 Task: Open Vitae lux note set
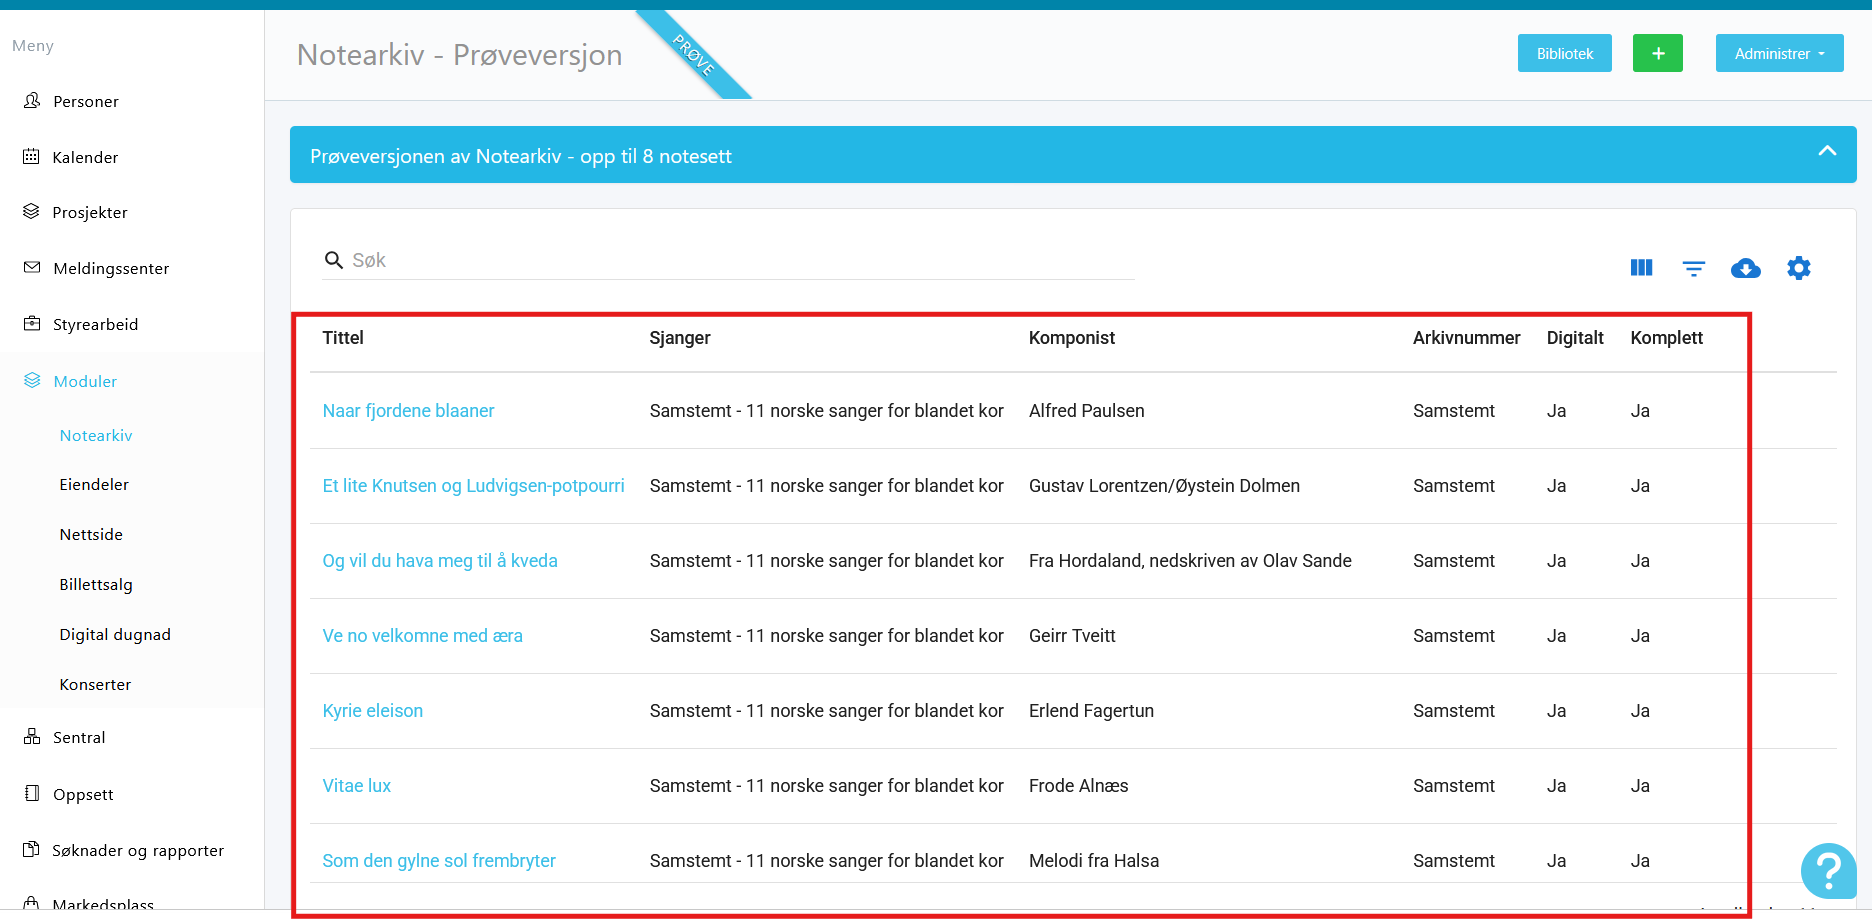pos(356,786)
